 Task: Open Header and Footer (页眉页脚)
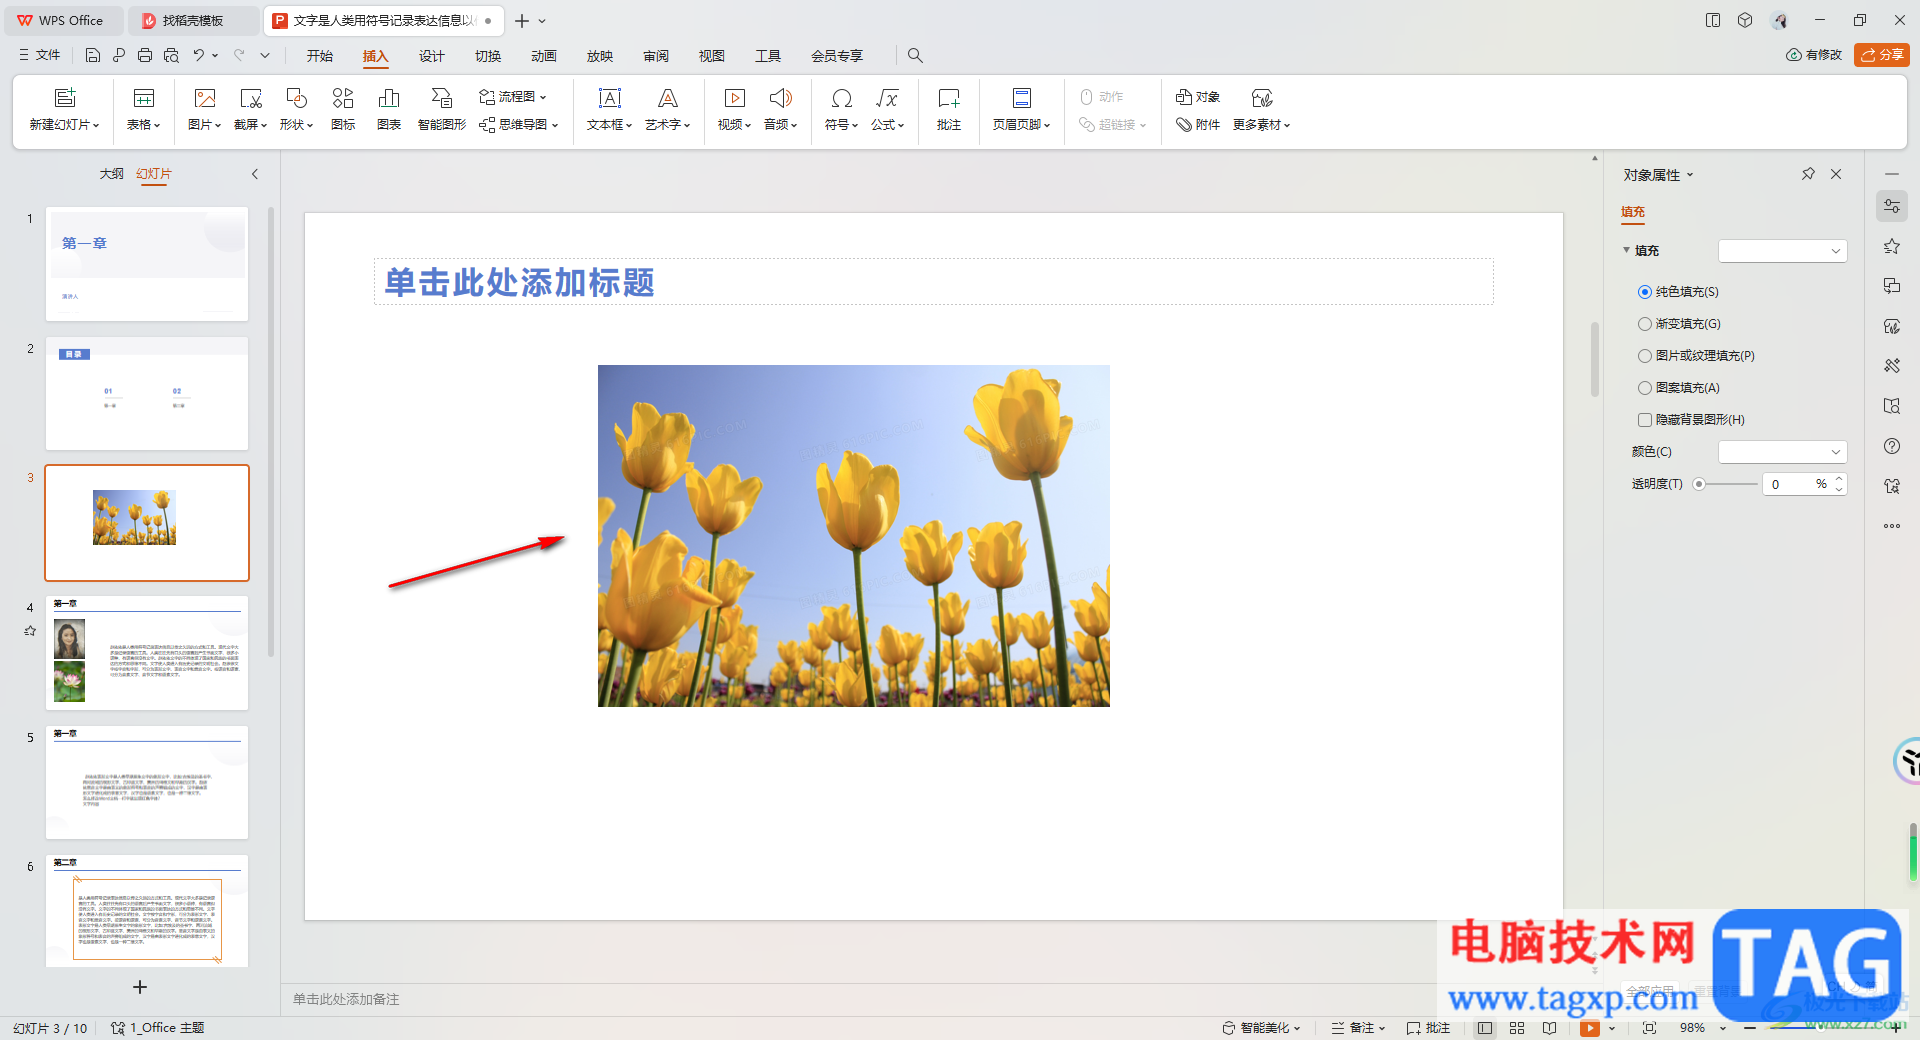tap(1021, 109)
